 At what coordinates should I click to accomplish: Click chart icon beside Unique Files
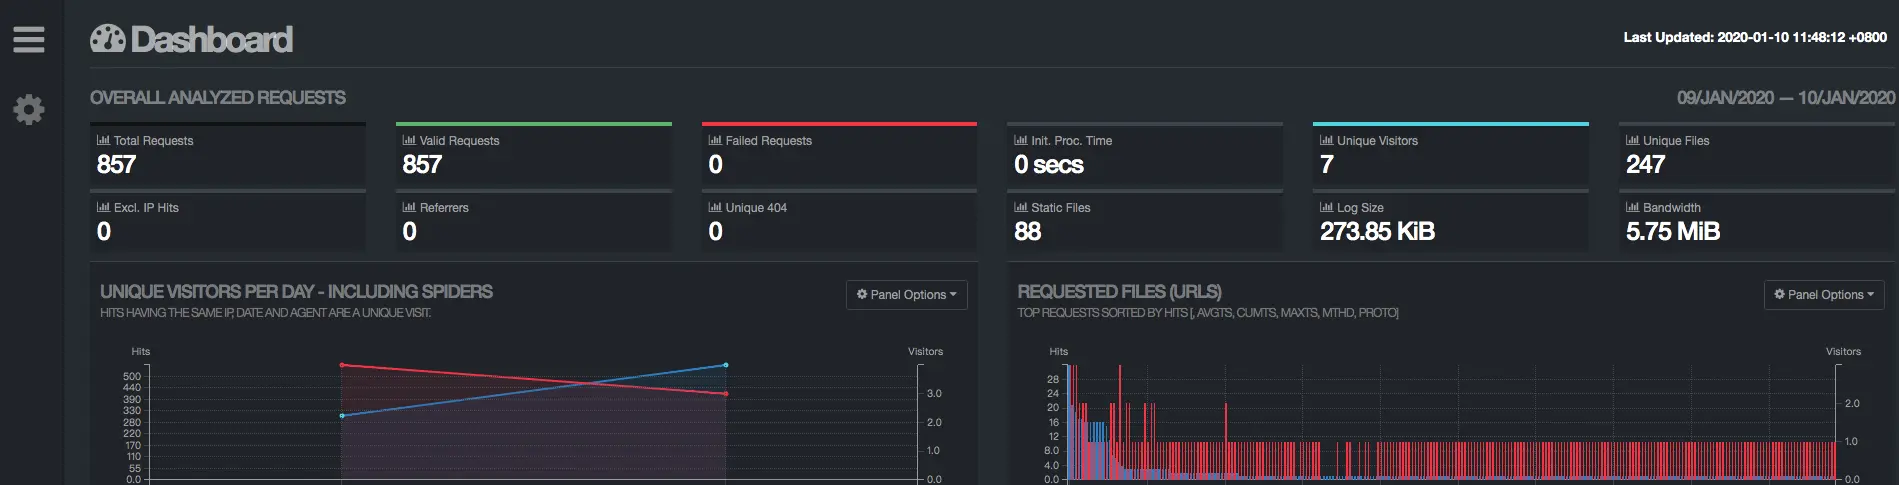click(1633, 140)
